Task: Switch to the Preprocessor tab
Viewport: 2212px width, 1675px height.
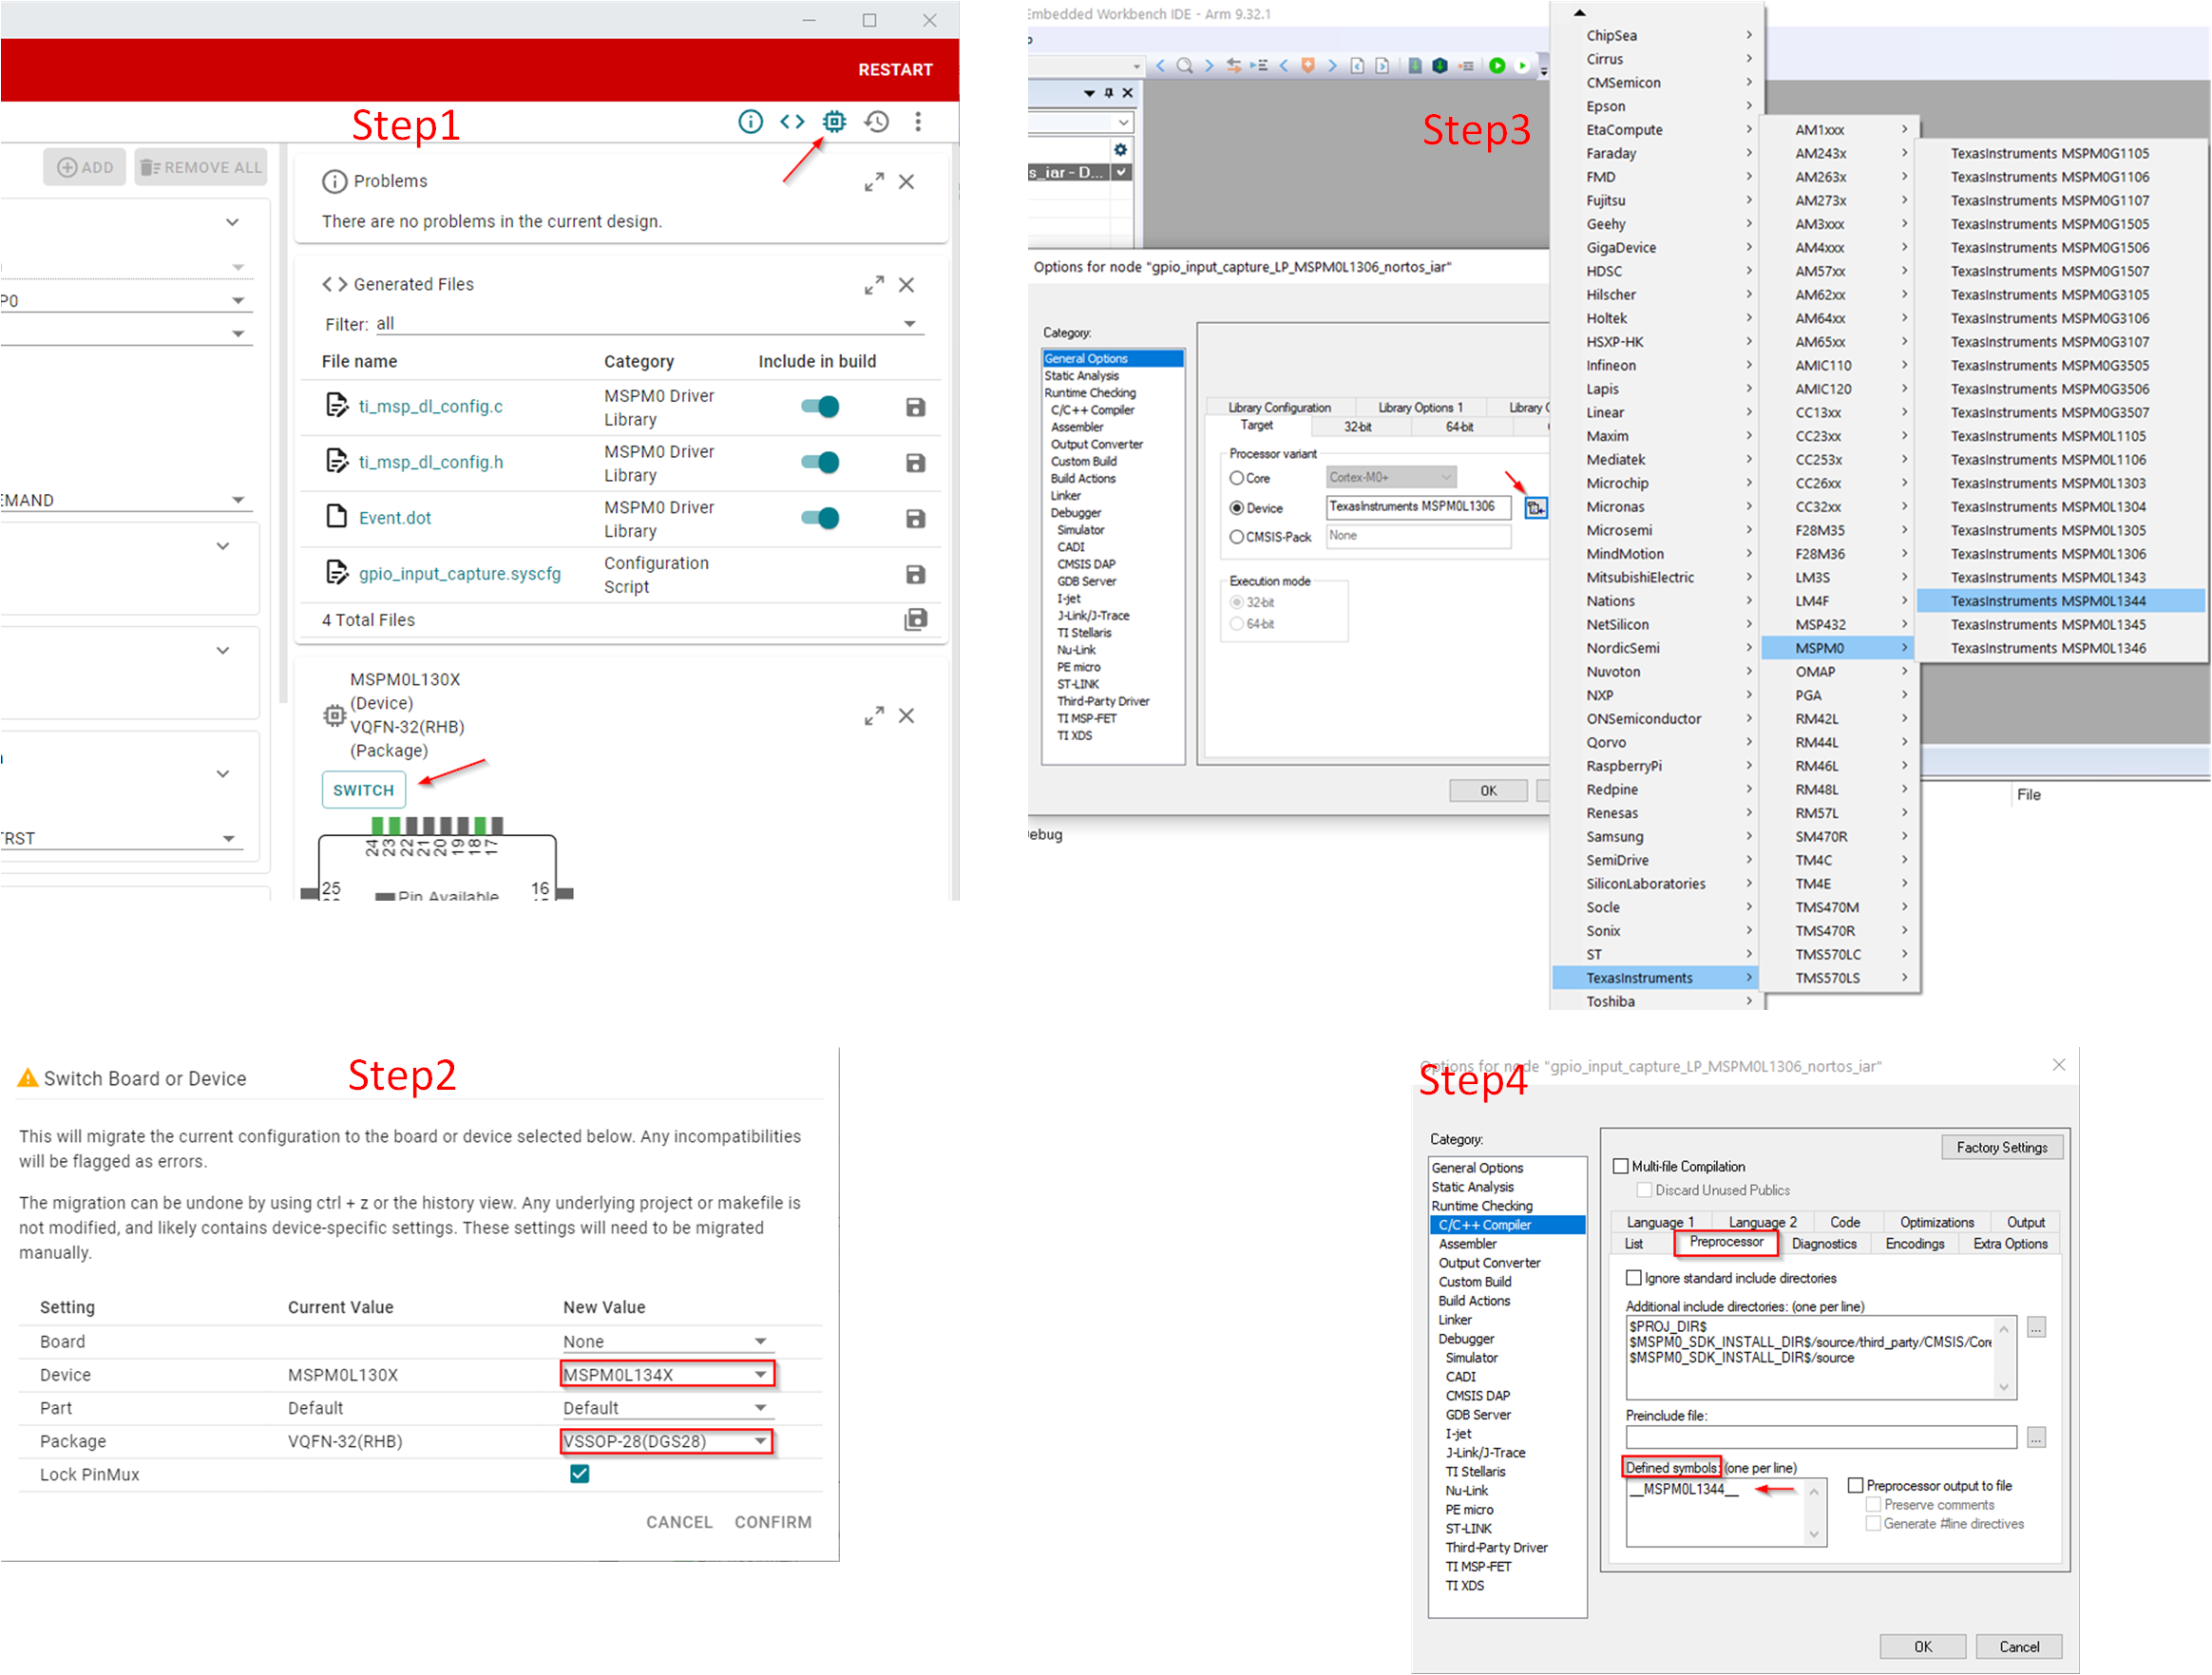Action: point(1726,1243)
